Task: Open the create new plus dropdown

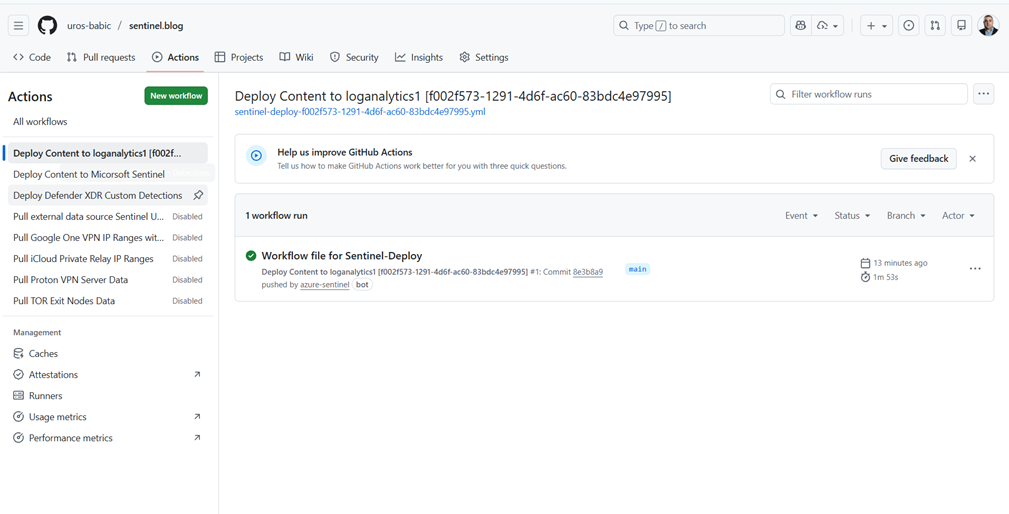Action: (x=876, y=26)
